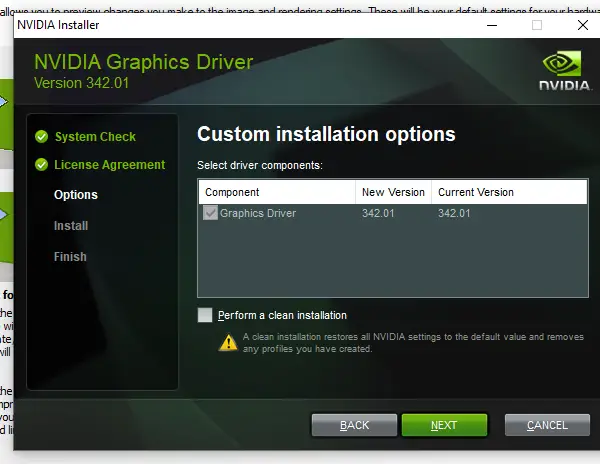This screenshot has height=464, width=600.
Task: Click the Component column header
Action: pyautogui.click(x=277, y=192)
